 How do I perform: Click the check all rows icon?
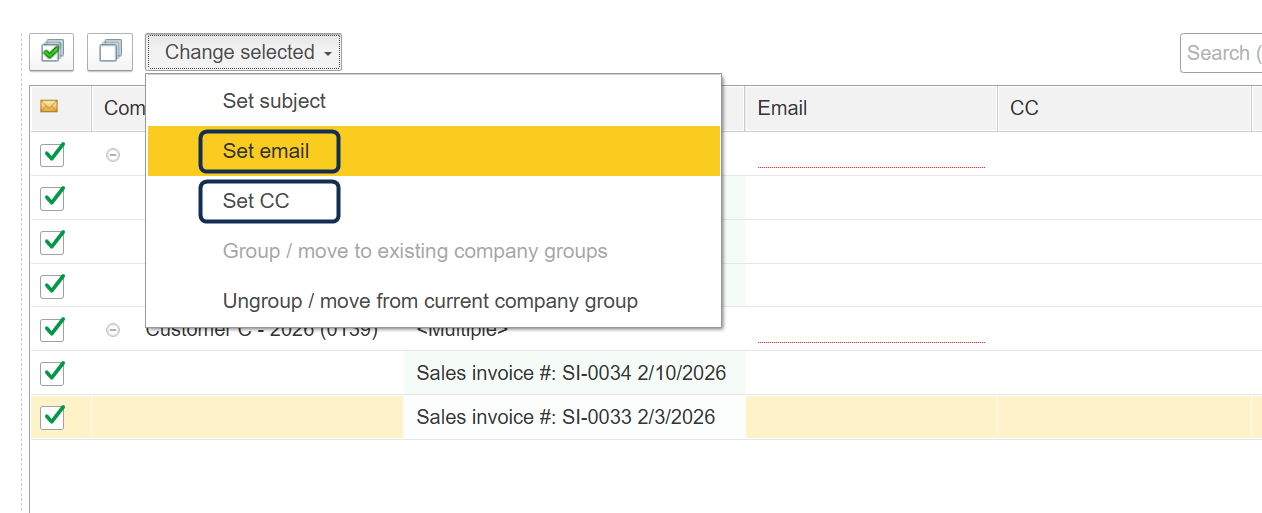point(51,52)
